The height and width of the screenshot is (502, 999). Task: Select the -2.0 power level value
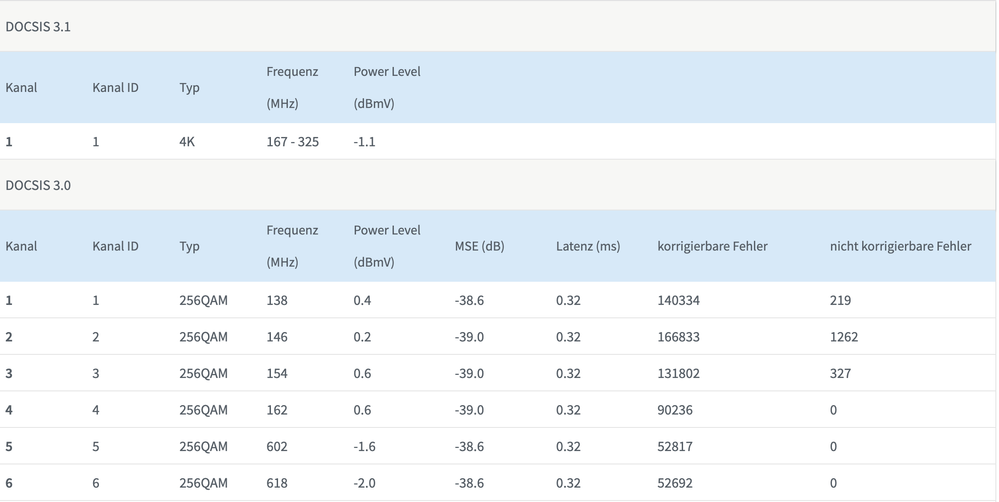tap(365, 484)
